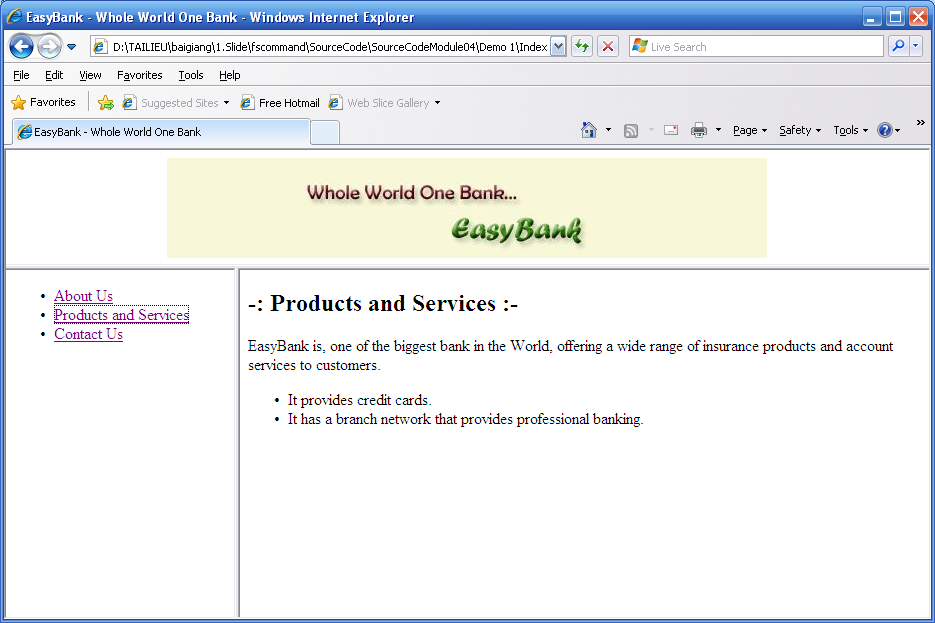Image resolution: width=935 pixels, height=623 pixels.
Task: Click the Read Mail envelope icon
Action: tap(670, 130)
